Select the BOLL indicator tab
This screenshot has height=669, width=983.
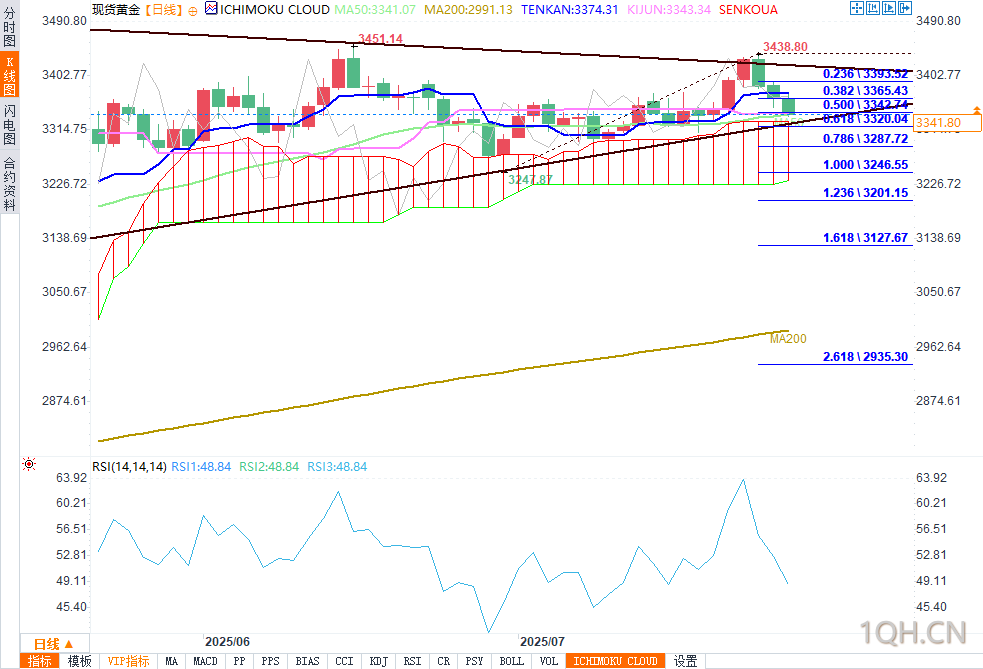(x=512, y=661)
